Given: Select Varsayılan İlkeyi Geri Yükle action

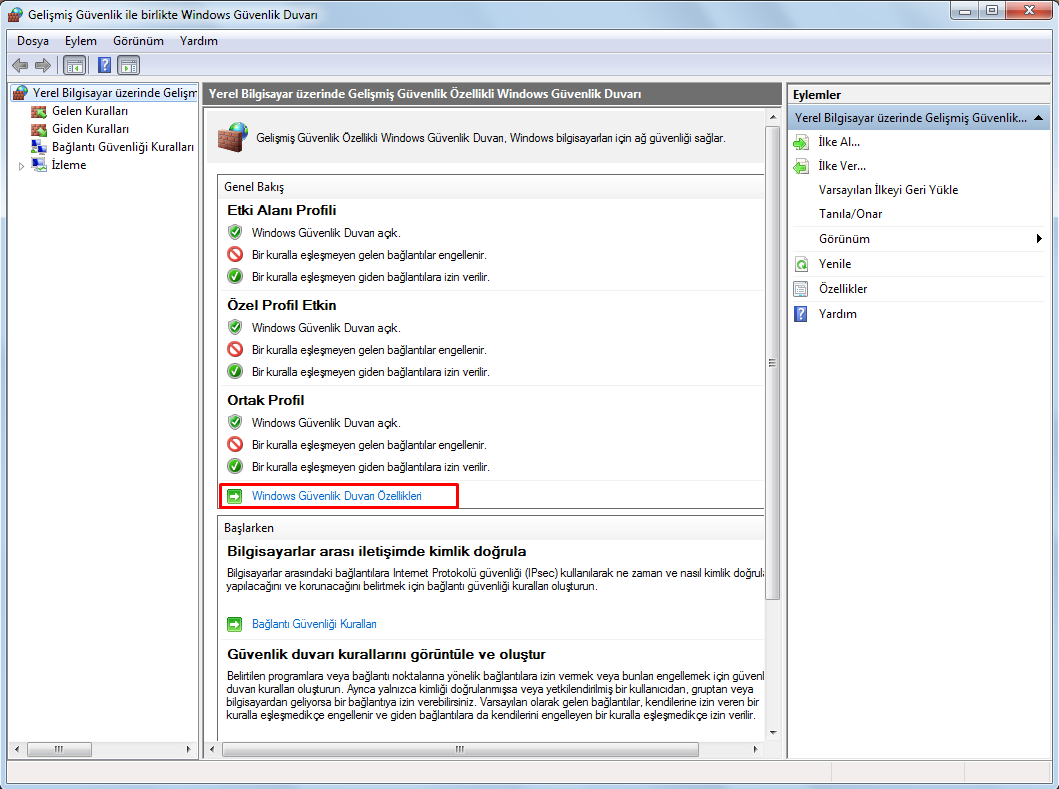Looking at the screenshot, I should click(x=888, y=190).
